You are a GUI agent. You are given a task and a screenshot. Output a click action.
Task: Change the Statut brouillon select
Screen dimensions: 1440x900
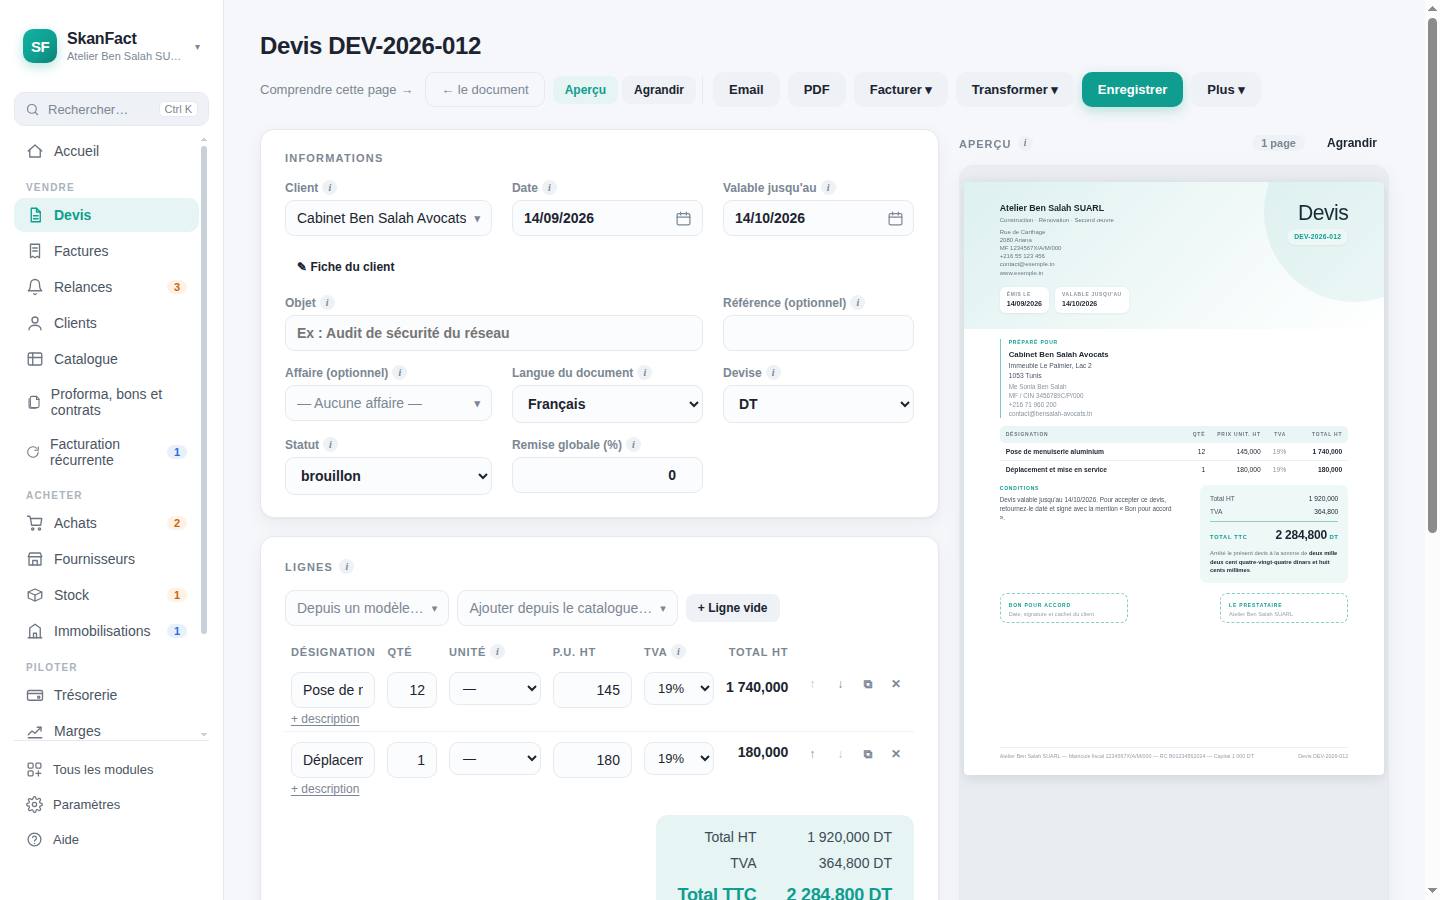[x=388, y=476]
